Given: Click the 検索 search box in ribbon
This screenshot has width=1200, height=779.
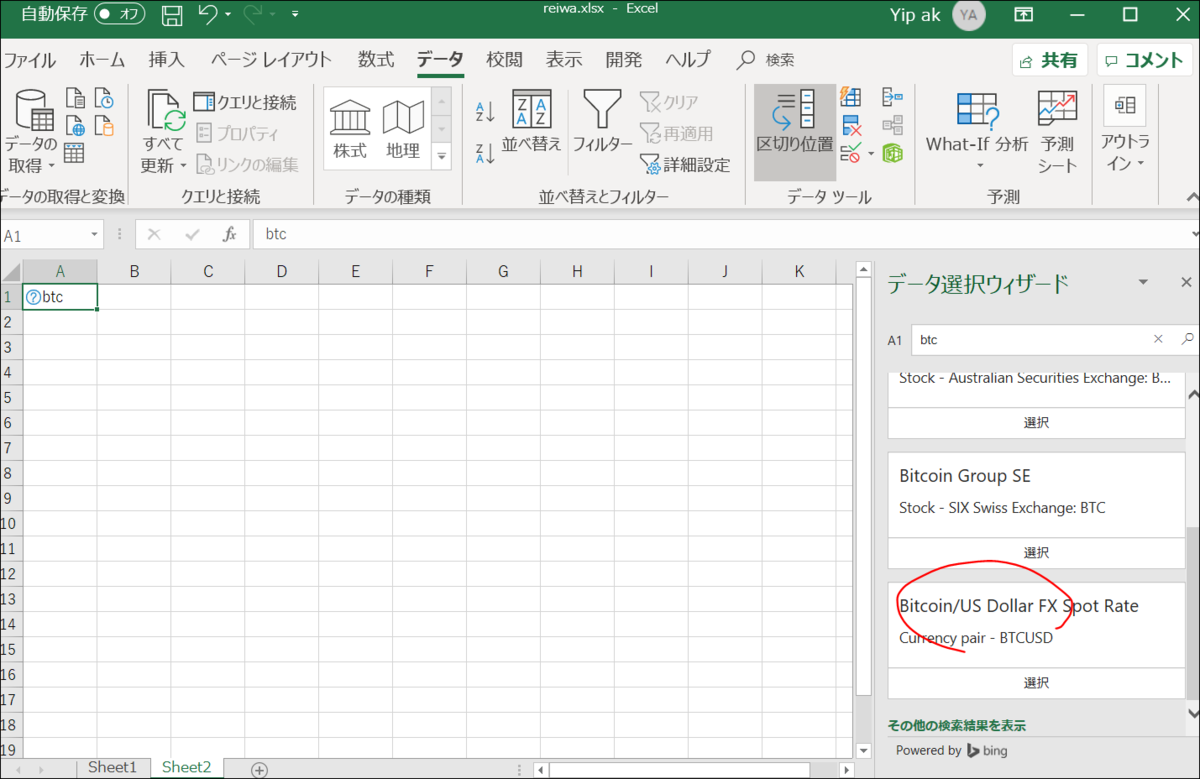Looking at the screenshot, I should (x=766, y=60).
